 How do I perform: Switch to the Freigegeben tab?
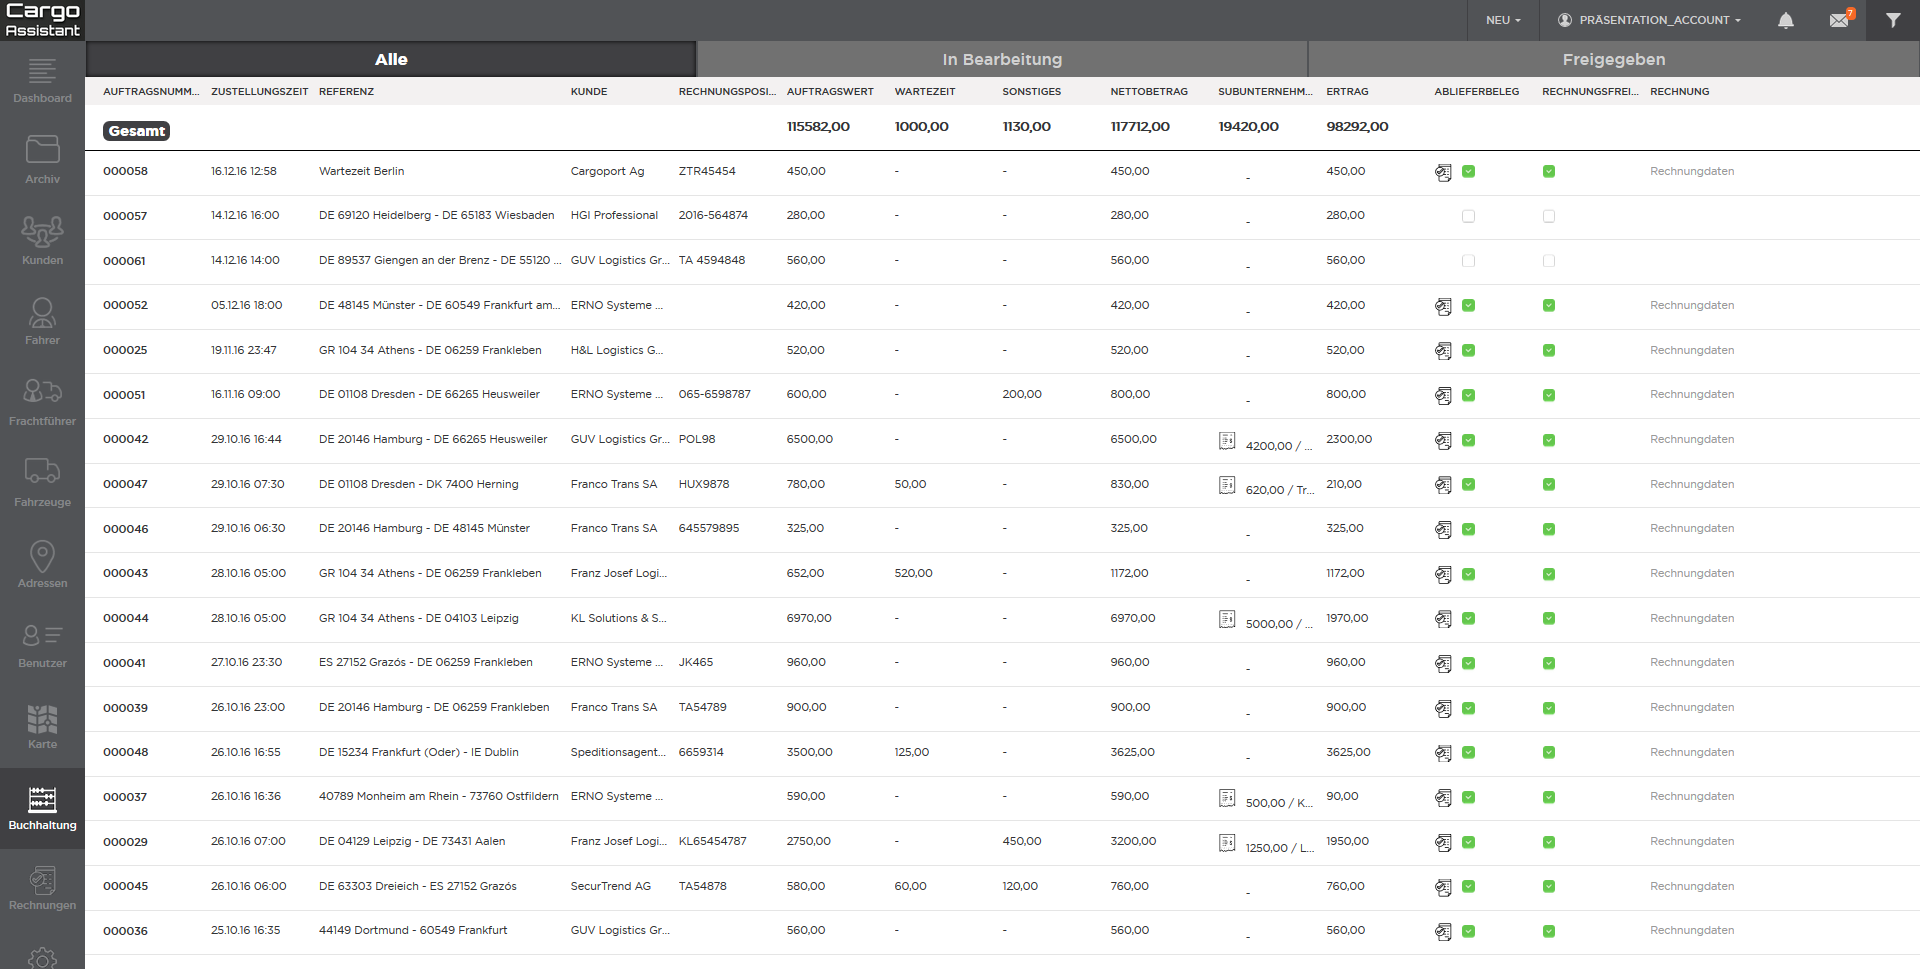pos(1613,59)
